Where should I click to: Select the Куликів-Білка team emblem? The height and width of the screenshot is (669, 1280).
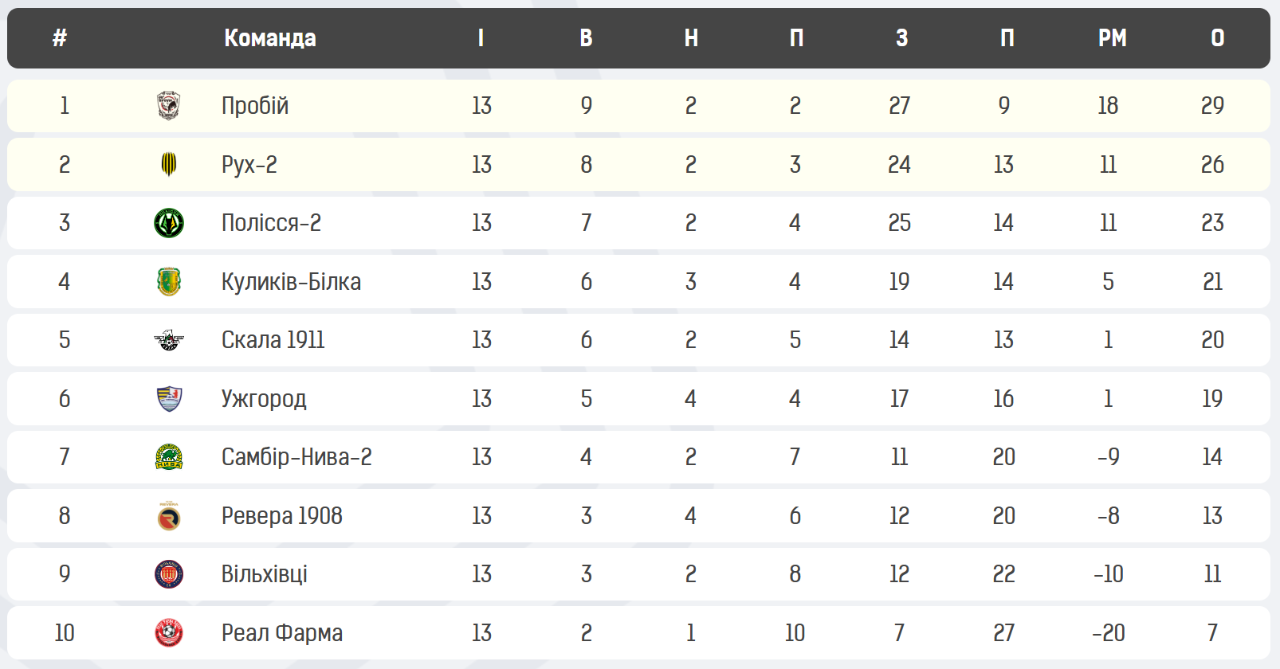[169, 282]
